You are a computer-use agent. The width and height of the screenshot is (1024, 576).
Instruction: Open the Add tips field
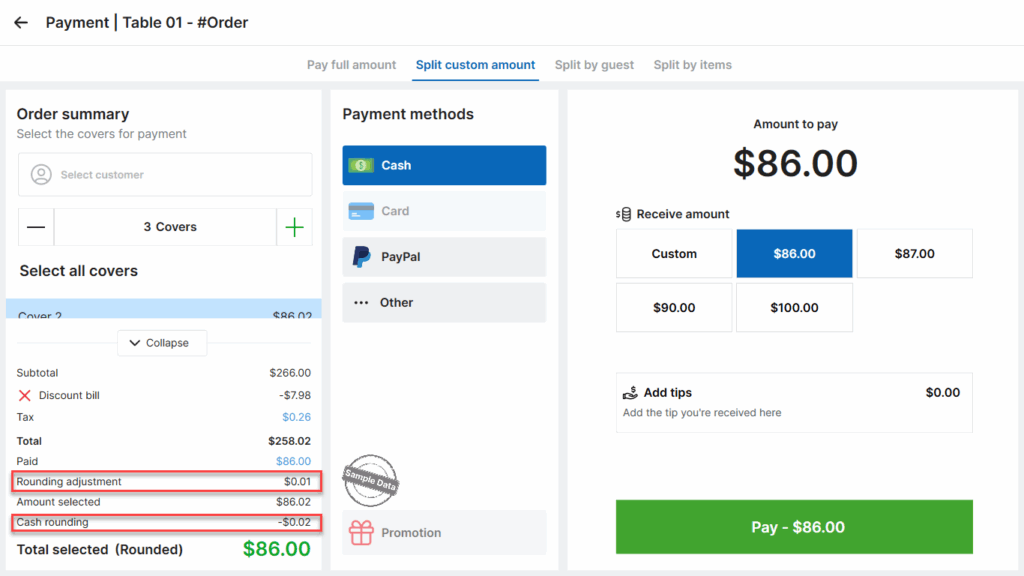coord(794,402)
